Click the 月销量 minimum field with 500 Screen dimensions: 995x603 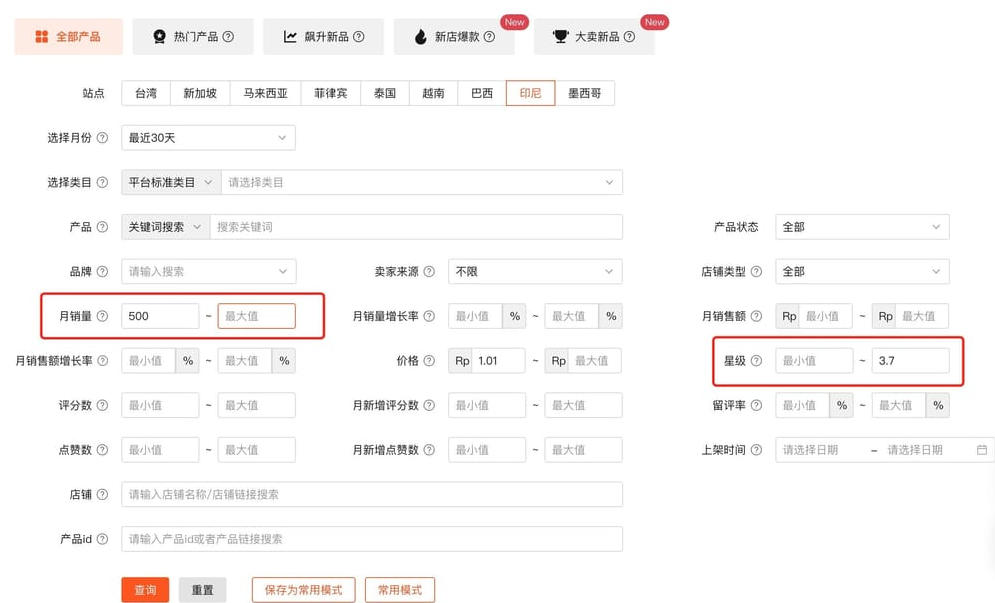(160, 316)
